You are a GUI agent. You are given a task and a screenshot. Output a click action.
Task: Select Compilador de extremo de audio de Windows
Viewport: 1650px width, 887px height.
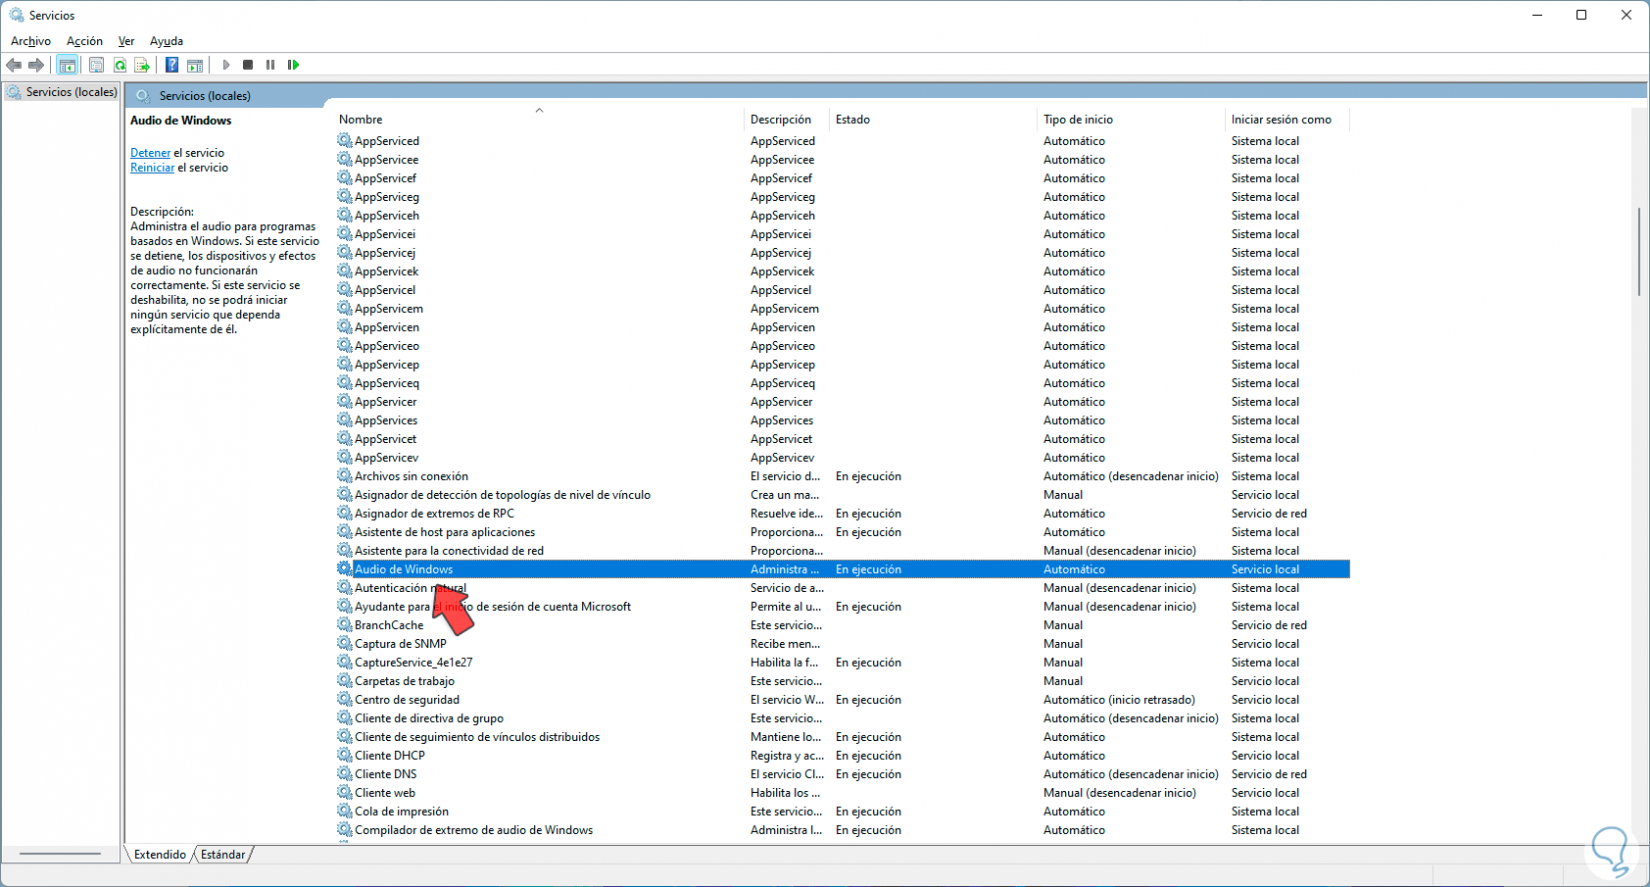point(474,830)
